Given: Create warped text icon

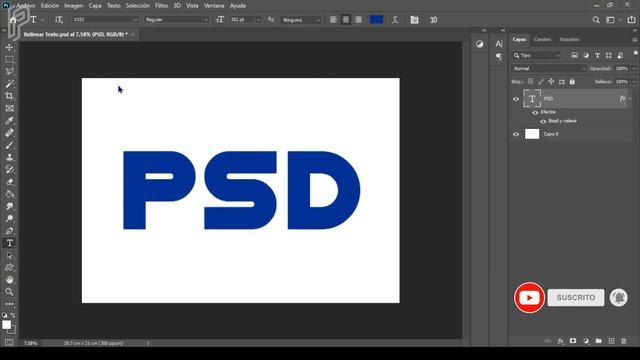Looking at the screenshot, I should (x=395, y=20).
